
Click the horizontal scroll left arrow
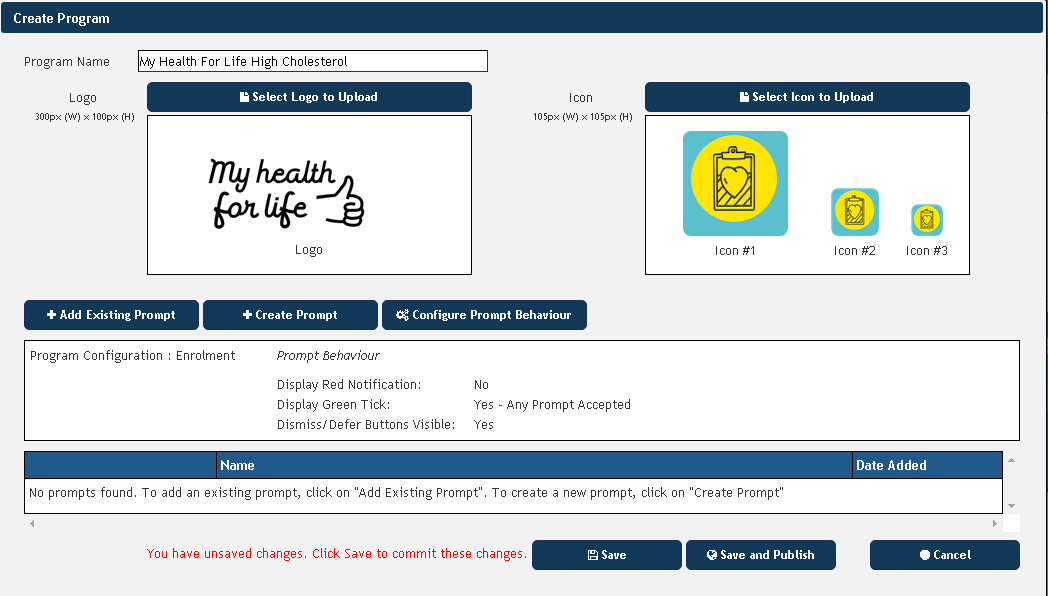click(31, 523)
